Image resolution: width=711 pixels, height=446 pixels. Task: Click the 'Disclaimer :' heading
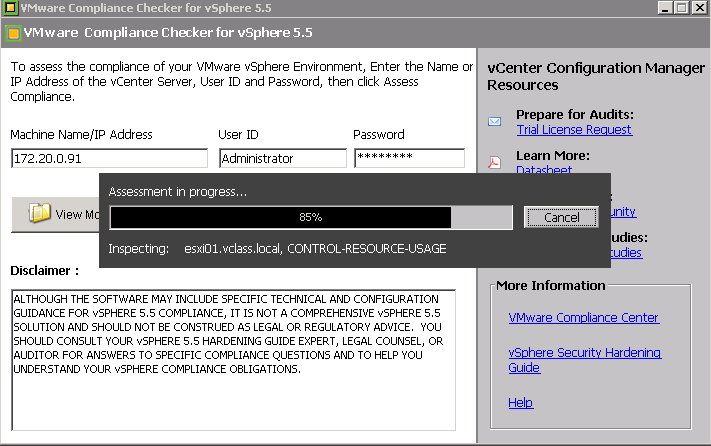(44, 271)
